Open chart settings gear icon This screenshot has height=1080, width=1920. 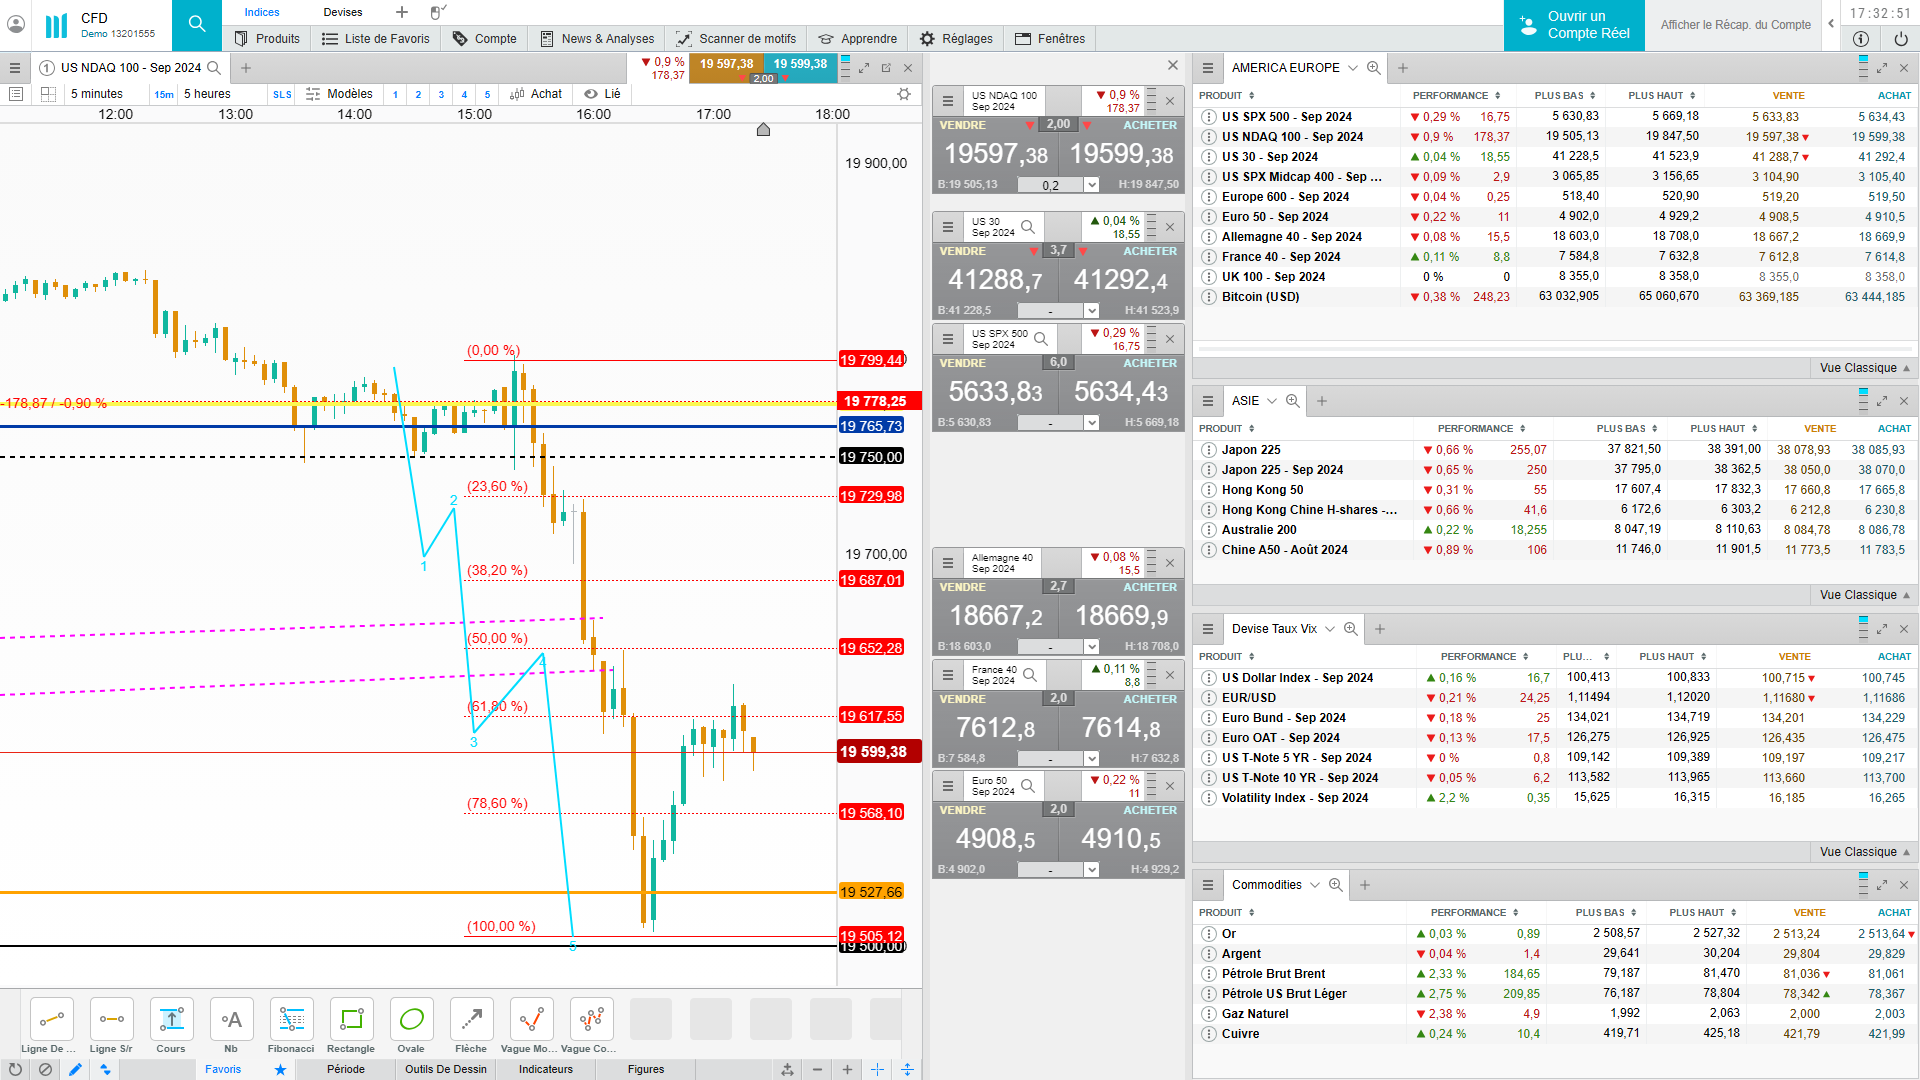pos(904,94)
